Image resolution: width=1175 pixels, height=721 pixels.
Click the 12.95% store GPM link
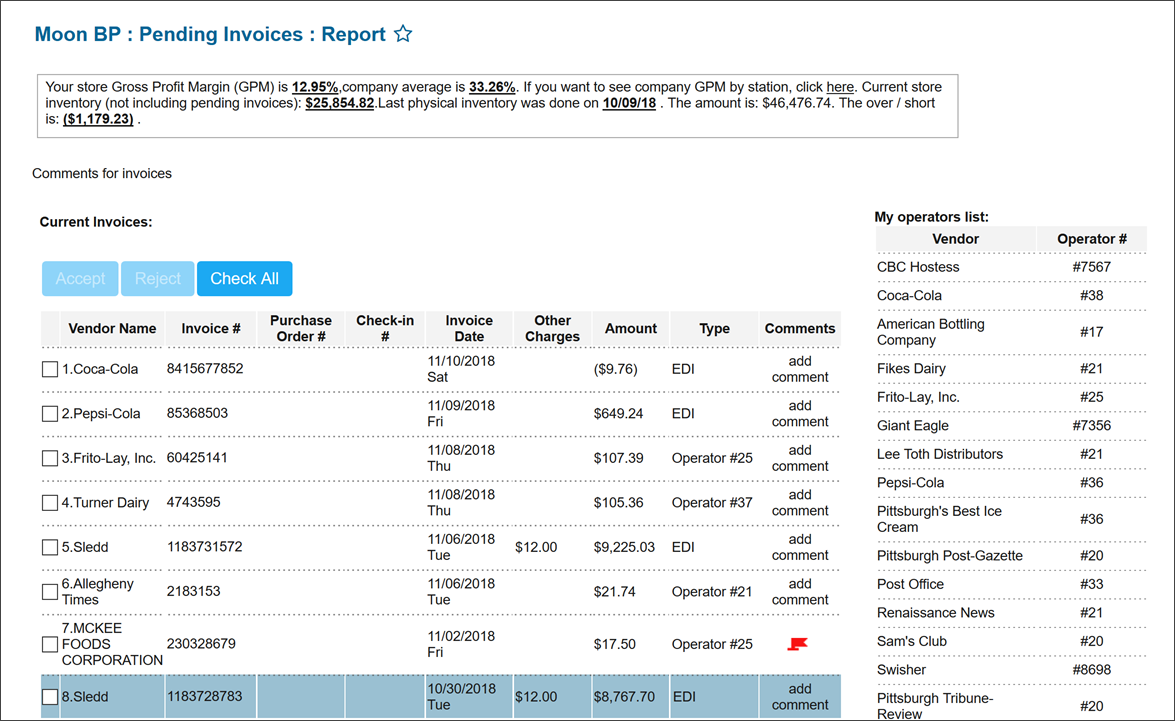(x=315, y=87)
